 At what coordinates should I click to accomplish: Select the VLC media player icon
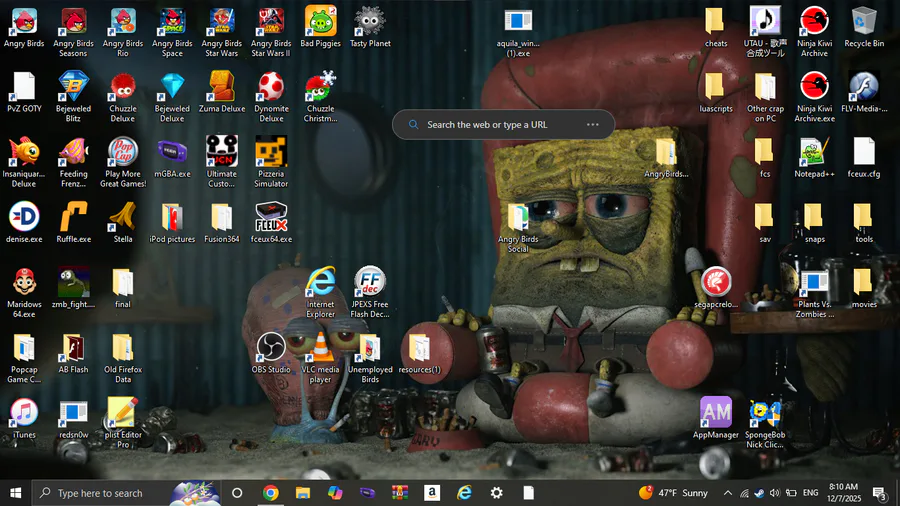[x=320, y=358]
